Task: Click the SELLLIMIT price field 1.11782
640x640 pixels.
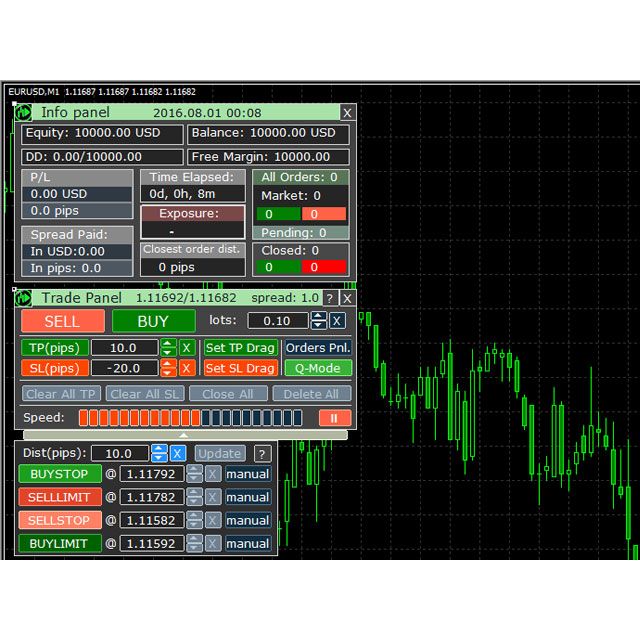Action: [x=151, y=497]
